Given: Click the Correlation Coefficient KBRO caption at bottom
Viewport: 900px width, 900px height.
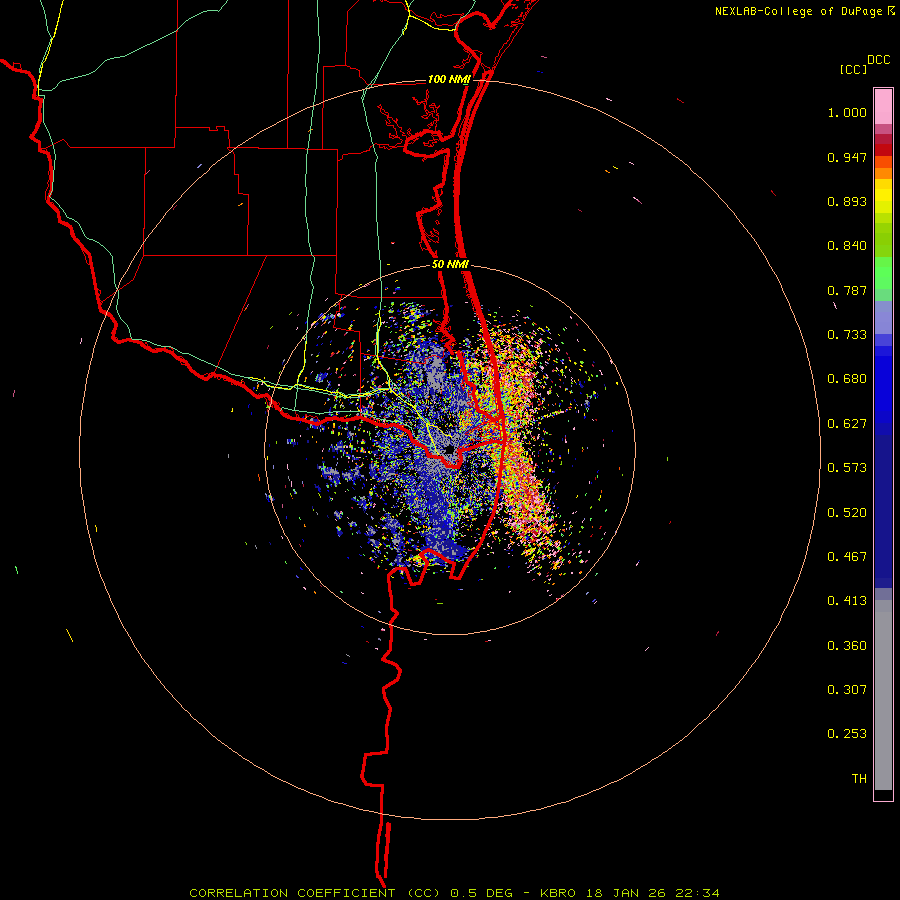Looking at the screenshot, I should pyautogui.click(x=454, y=893).
